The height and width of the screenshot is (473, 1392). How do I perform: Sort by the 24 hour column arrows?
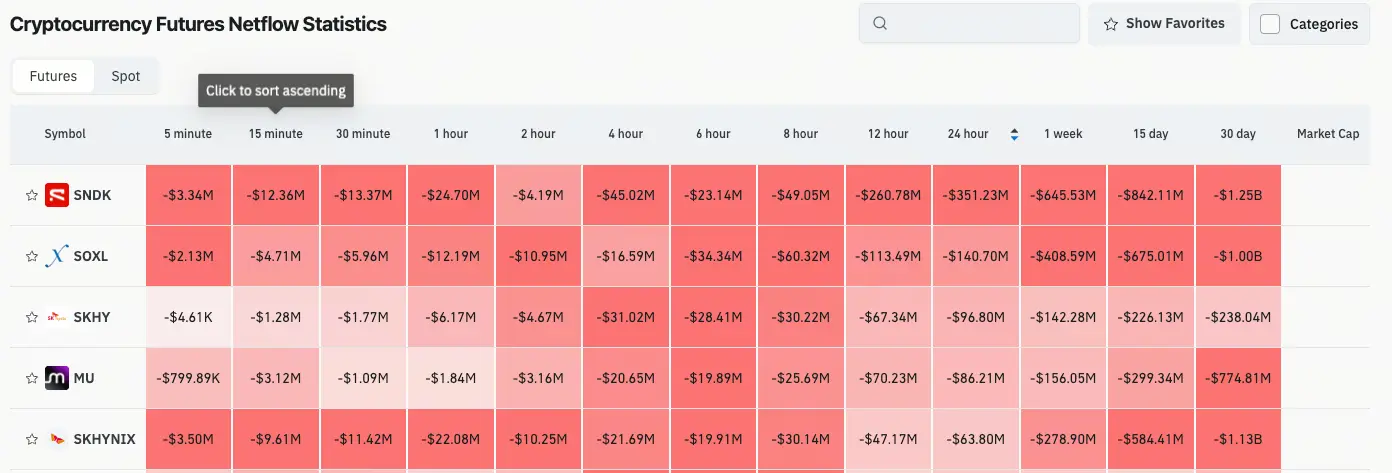[1015, 134]
